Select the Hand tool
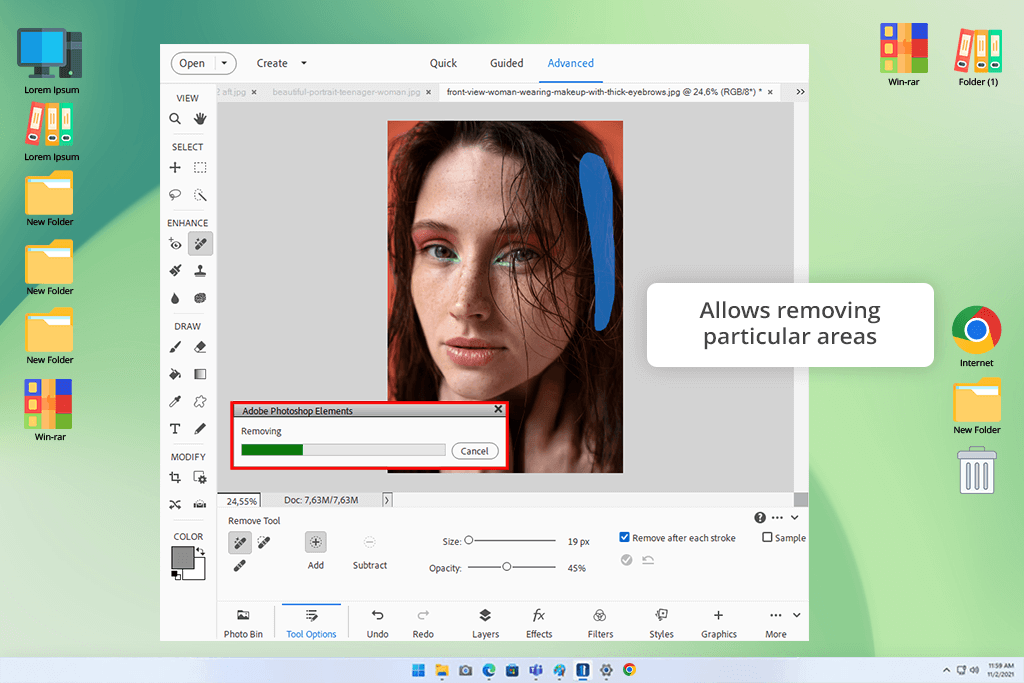This screenshot has width=1024, height=683. (x=200, y=119)
